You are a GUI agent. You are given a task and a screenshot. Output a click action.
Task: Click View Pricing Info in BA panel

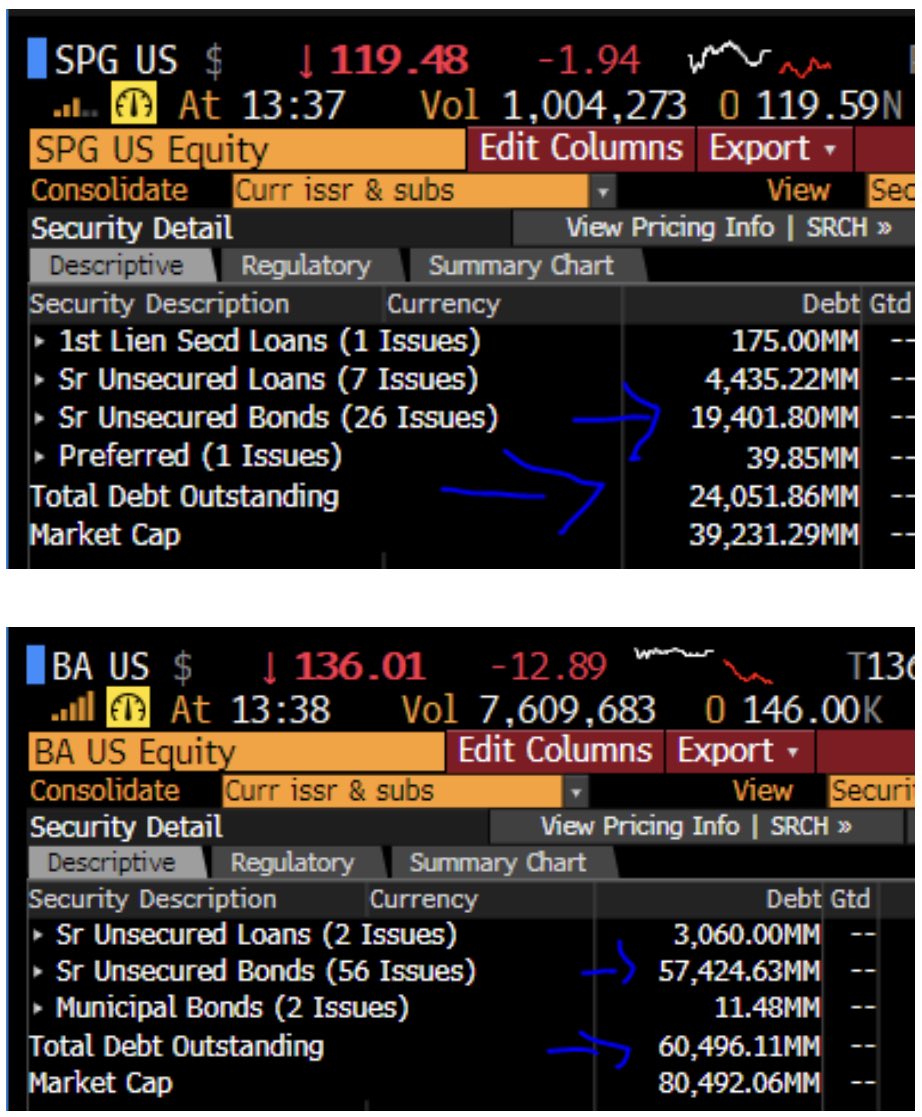point(639,826)
